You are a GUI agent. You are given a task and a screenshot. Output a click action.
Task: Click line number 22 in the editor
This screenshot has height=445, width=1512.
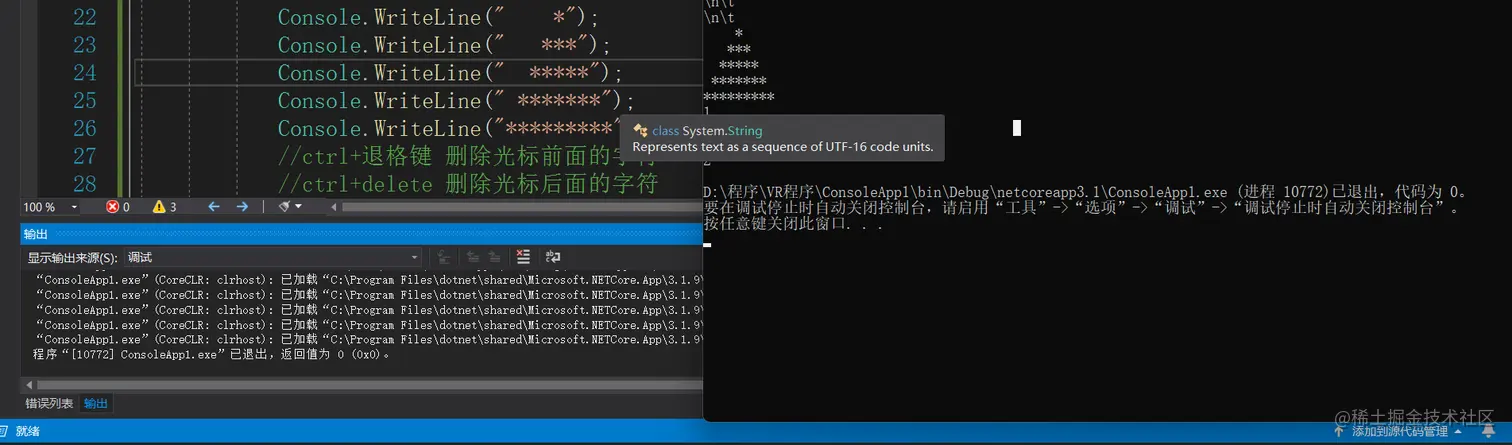[x=85, y=17]
